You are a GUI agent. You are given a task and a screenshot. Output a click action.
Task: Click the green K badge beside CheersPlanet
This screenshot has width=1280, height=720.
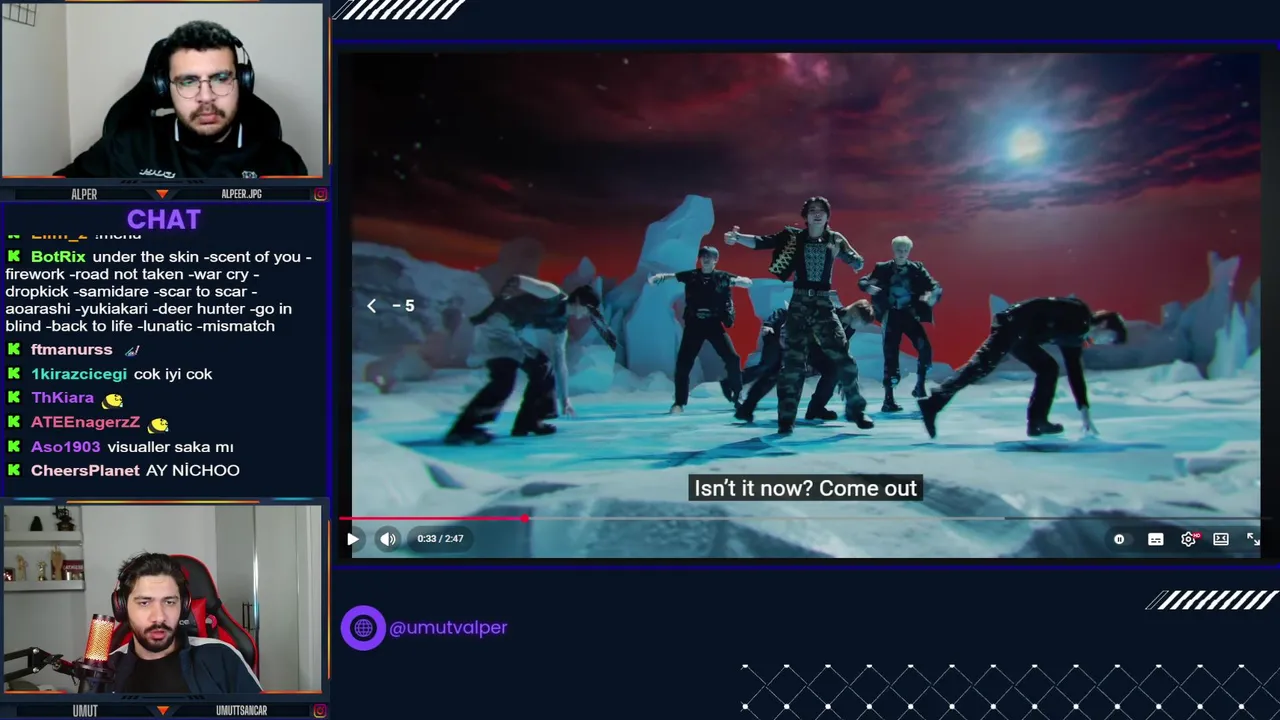coord(14,471)
